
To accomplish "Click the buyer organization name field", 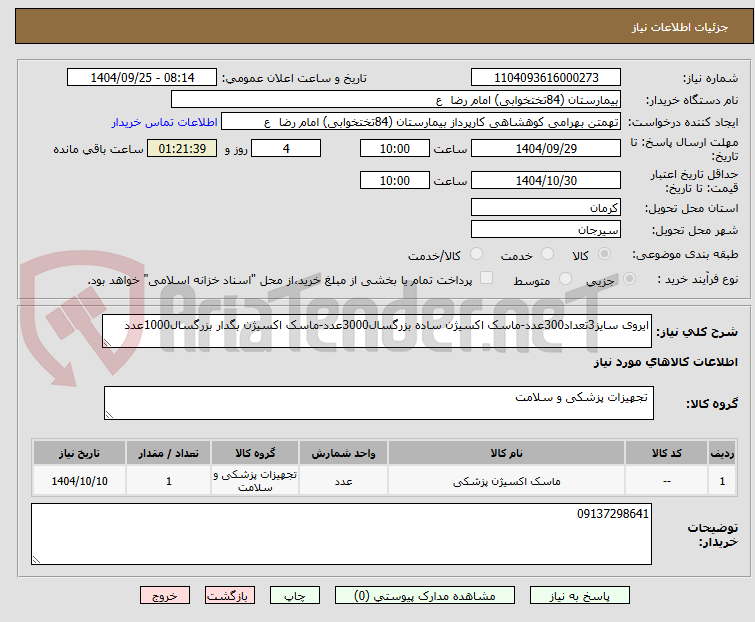I will click(x=396, y=100).
